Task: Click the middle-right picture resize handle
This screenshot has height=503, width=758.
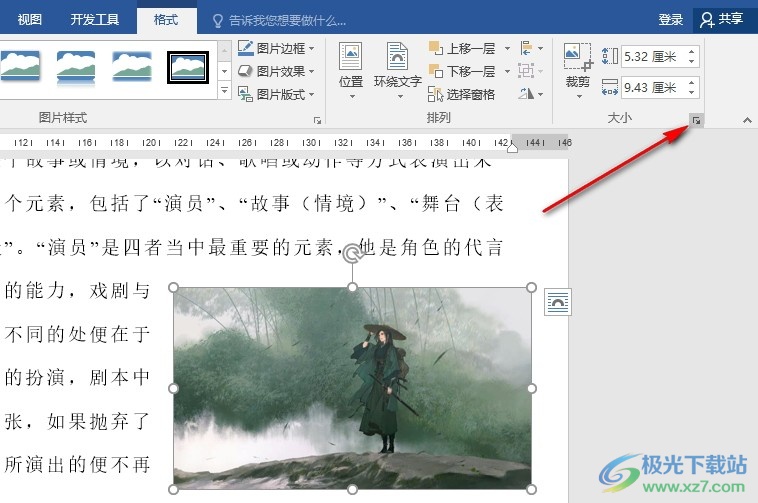Action: point(531,388)
